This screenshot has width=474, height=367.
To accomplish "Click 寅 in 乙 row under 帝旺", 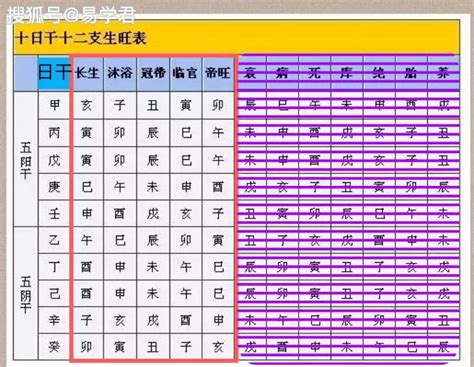I will pyautogui.click(x=218, y=240).
